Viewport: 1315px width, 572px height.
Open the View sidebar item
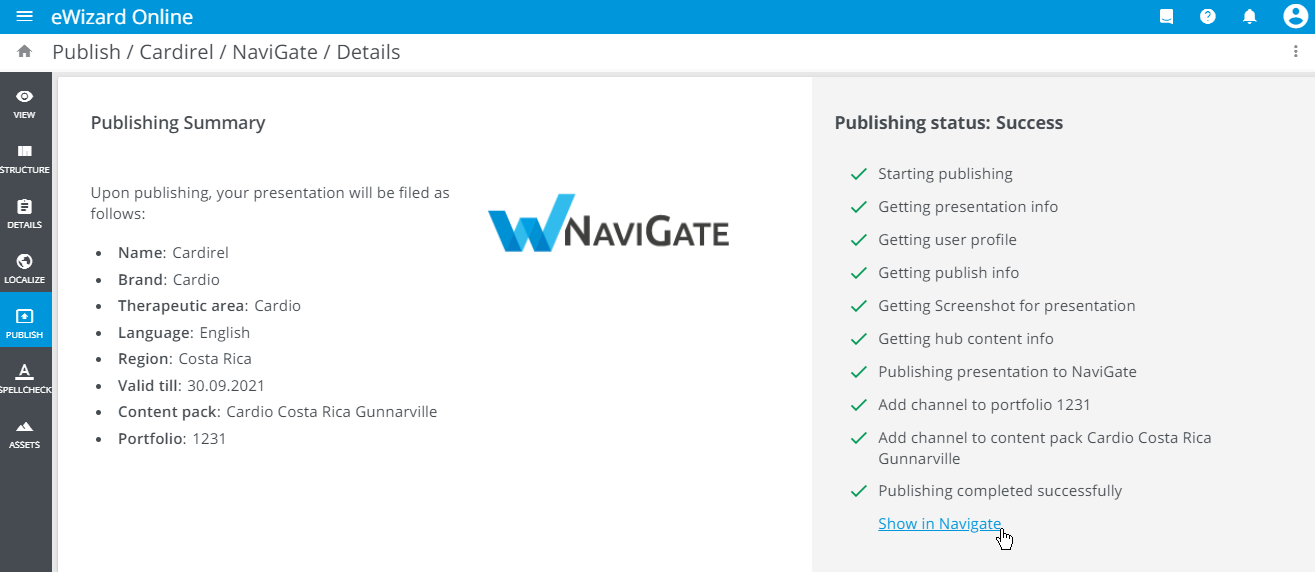click(25, 104)
